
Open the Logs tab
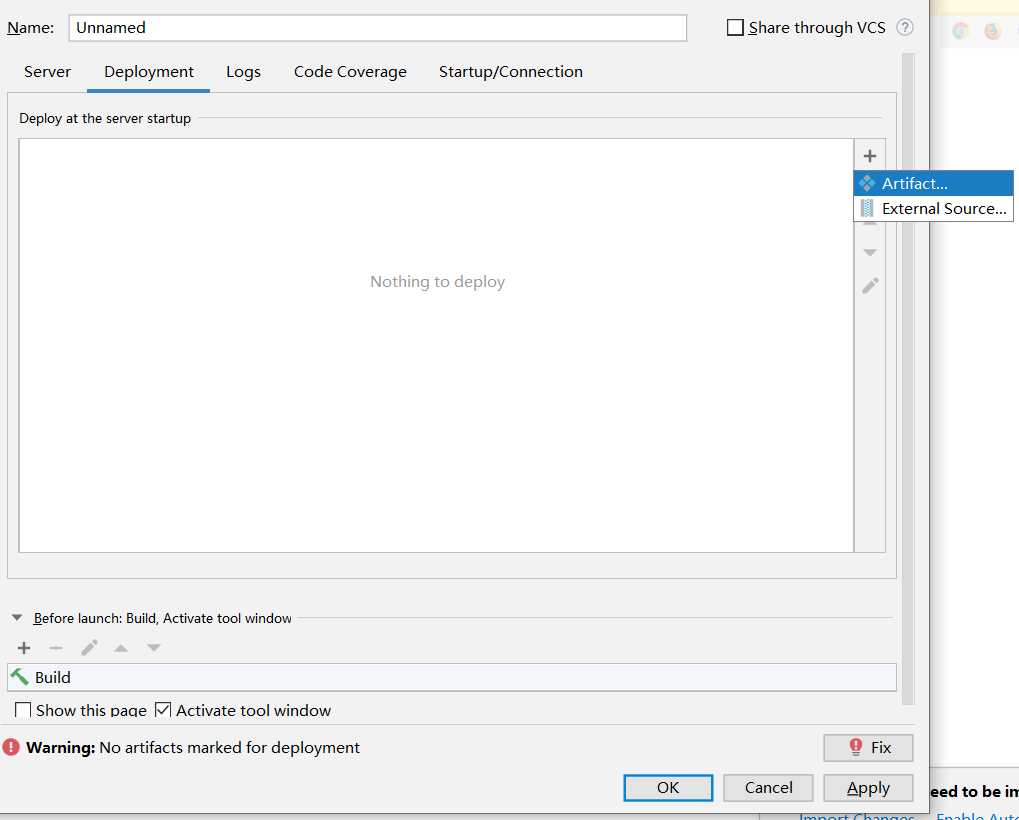pos(243,71)
